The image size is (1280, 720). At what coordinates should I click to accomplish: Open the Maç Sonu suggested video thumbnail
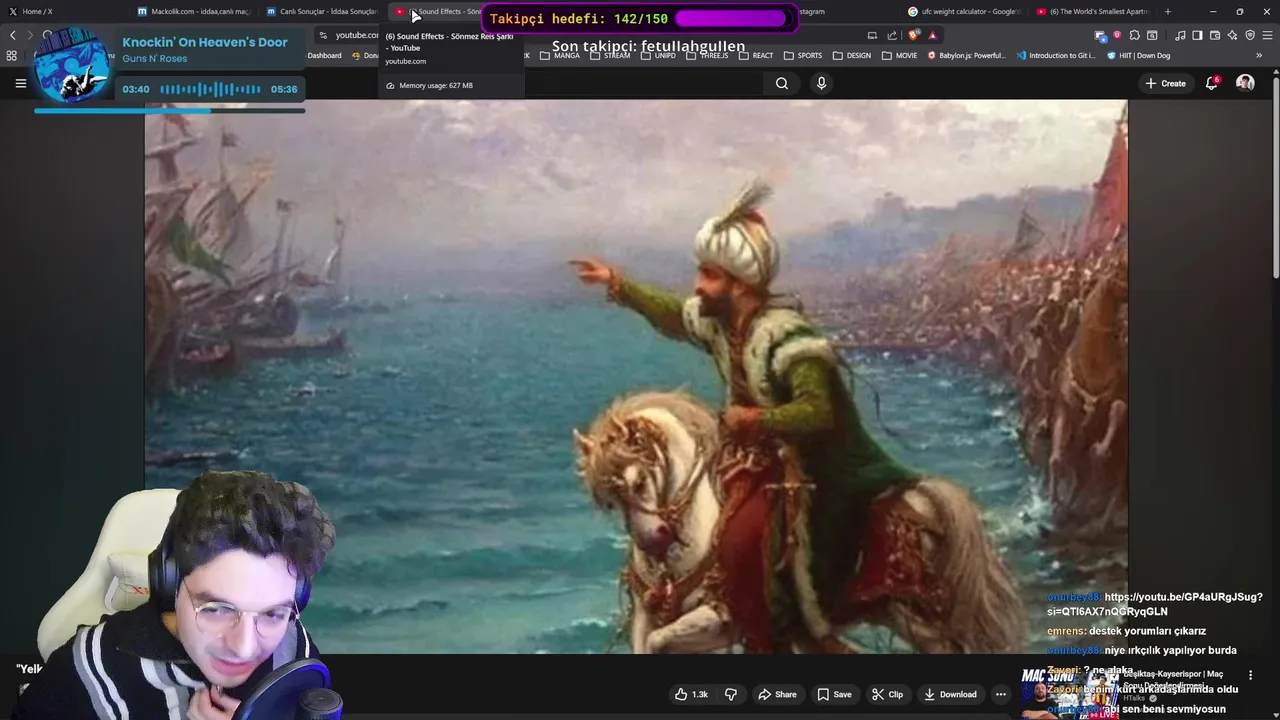1069,692
